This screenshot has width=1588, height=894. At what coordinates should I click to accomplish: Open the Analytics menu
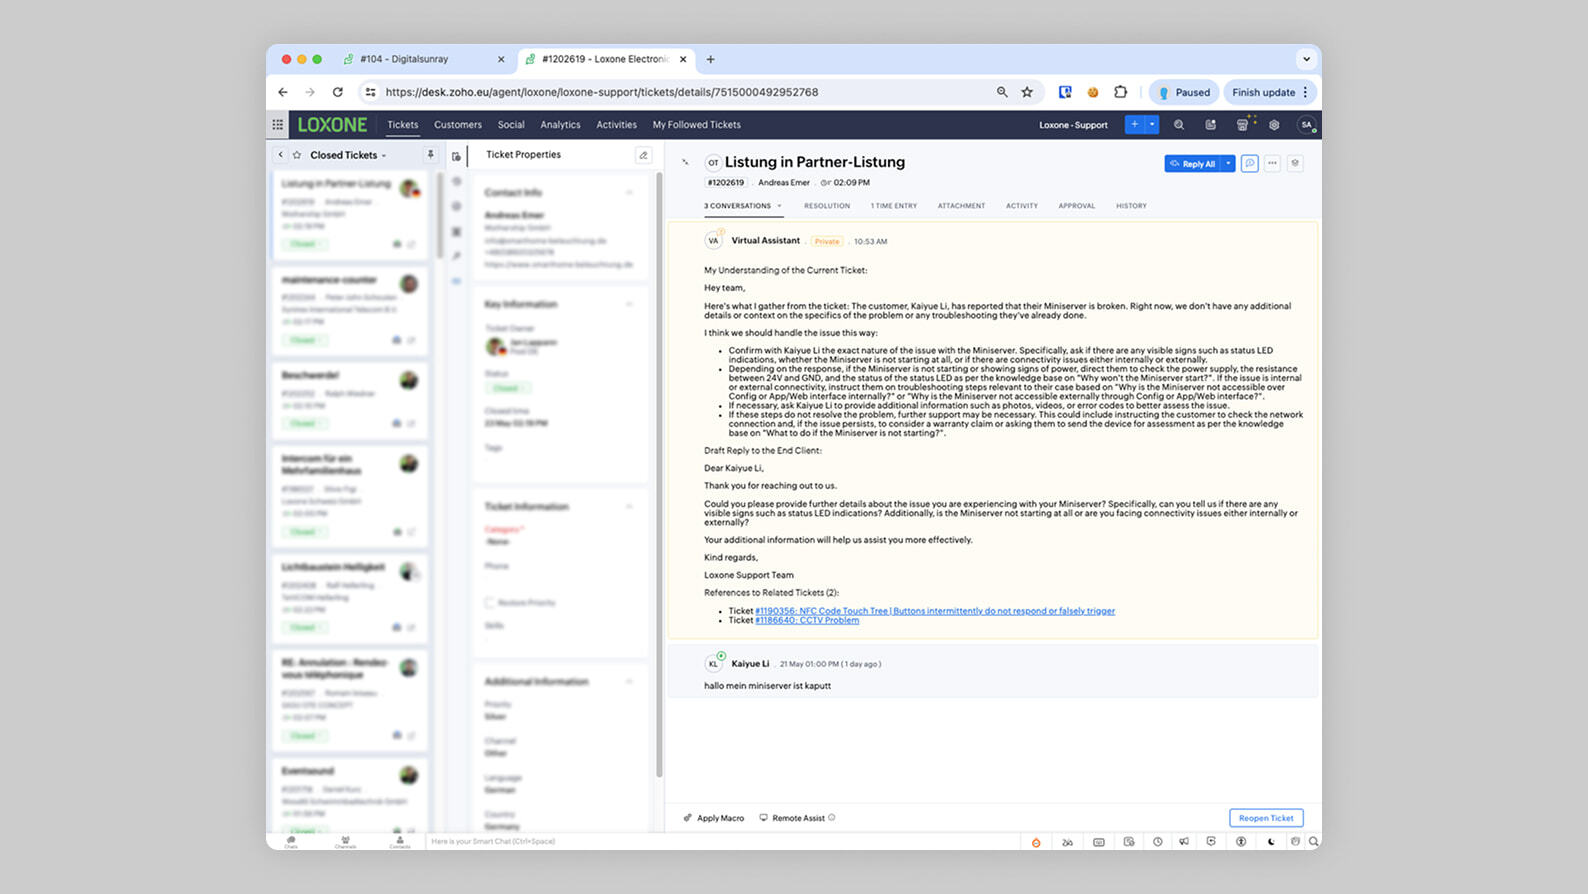(x=560, y=125)
